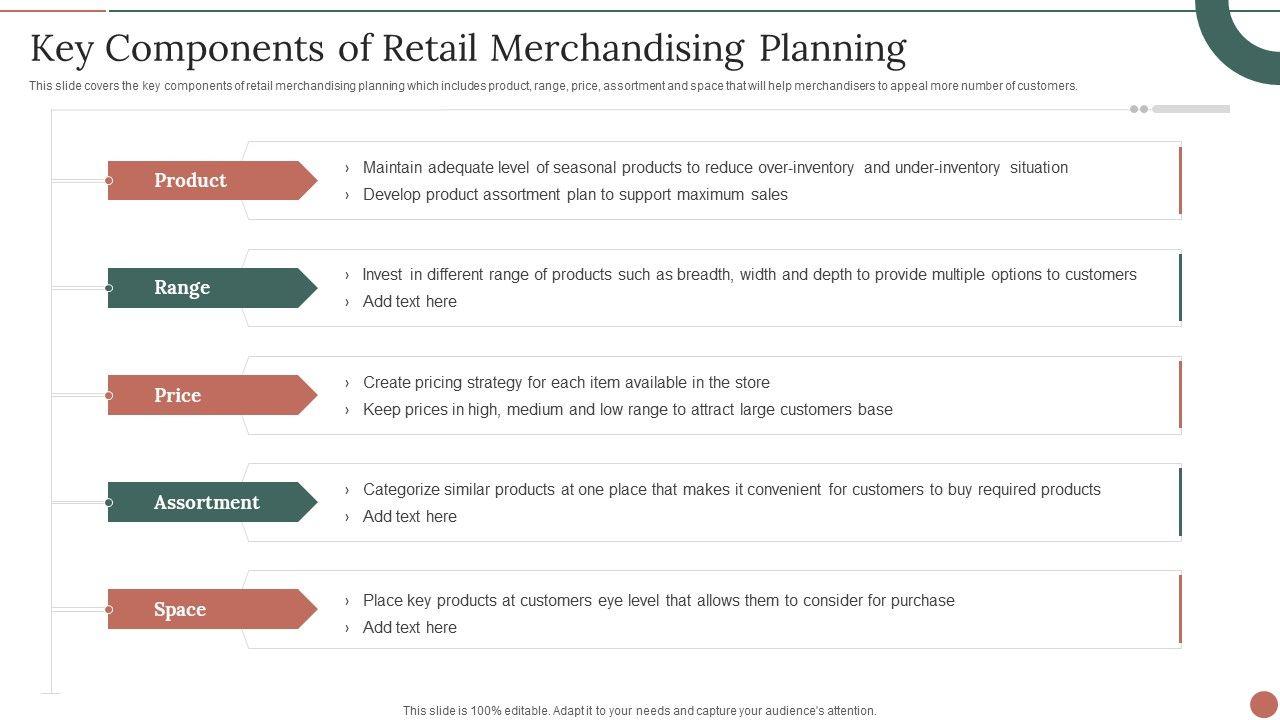Select 'Develop product assortment plan' bullet
The image size is (1280, 720).
pyautogui.click(x=575, y=195)
